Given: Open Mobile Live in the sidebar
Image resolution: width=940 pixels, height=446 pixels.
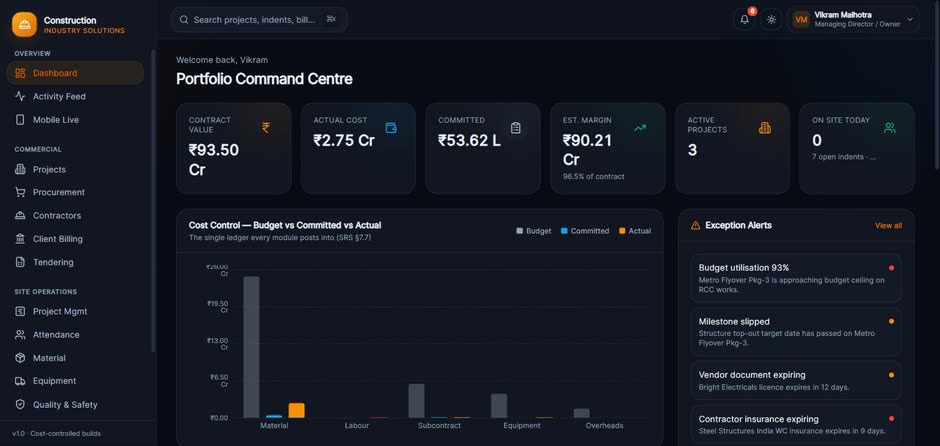Looking at the screenshot, I should coord(75,120).
